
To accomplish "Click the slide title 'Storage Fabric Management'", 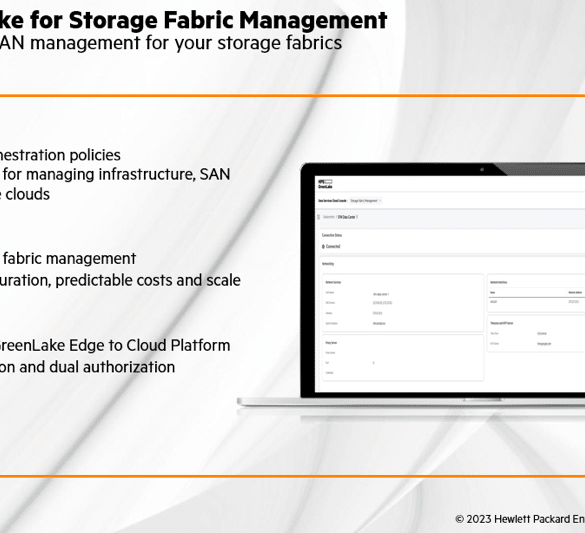I will [x=228, y=20].
